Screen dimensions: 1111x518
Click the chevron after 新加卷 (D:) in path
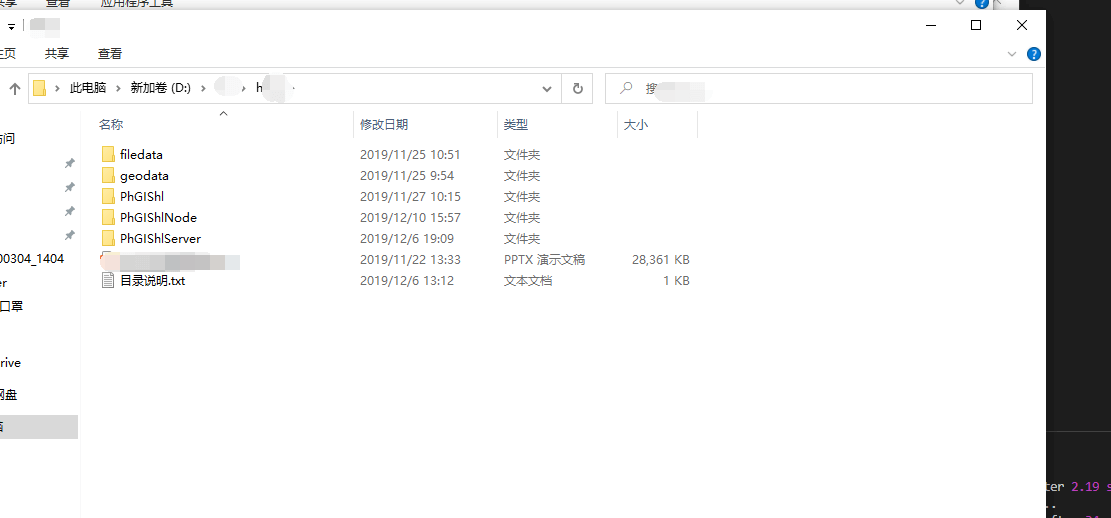(x=202, y=88)
